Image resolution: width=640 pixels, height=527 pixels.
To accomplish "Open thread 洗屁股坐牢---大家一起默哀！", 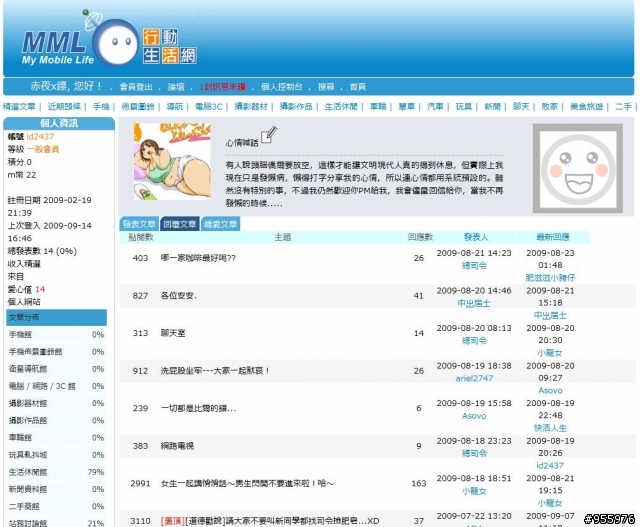I will (x=215, y=371).
